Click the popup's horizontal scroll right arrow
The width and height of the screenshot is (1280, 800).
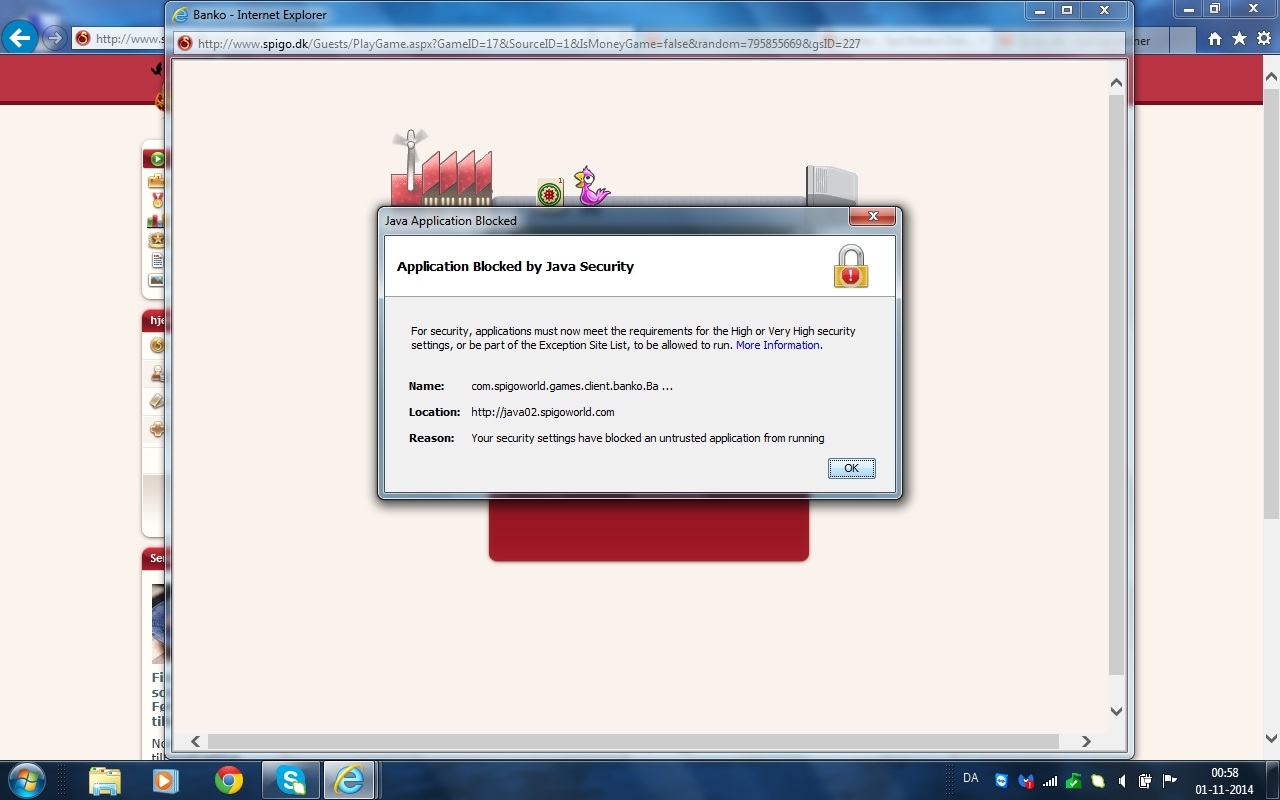coord(1086,741)
